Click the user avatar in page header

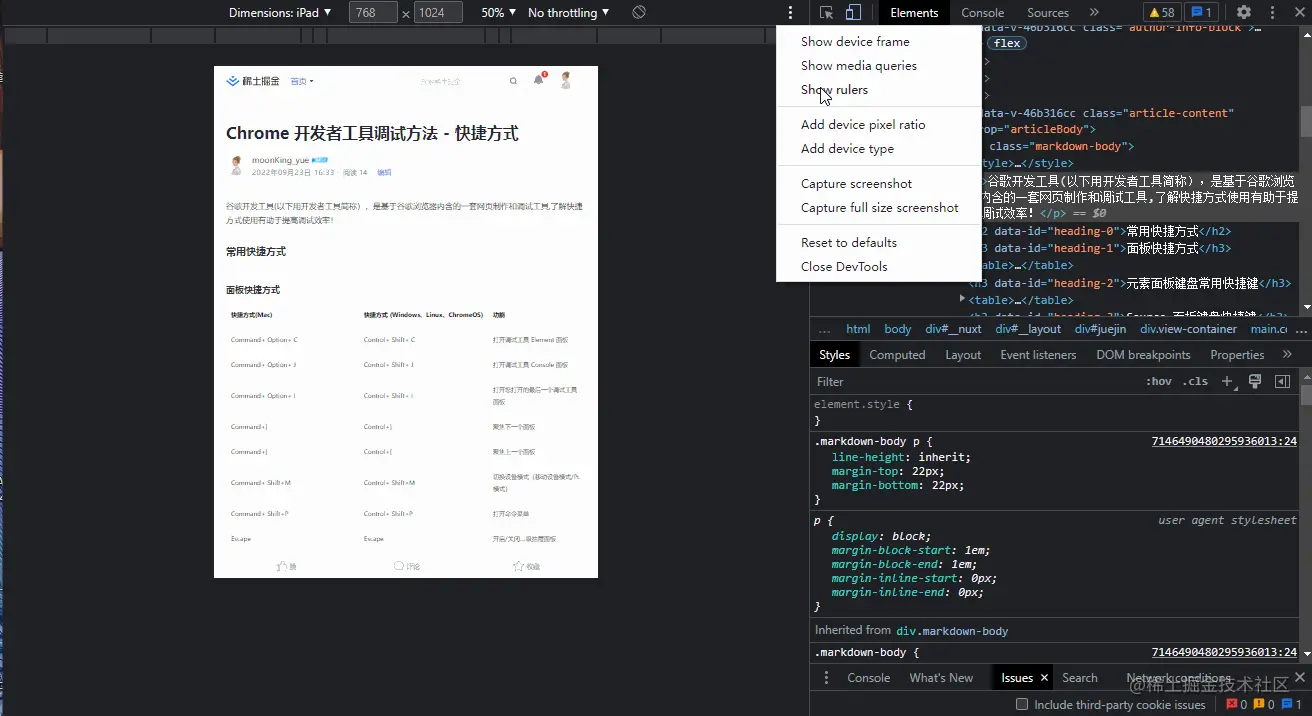566,80
